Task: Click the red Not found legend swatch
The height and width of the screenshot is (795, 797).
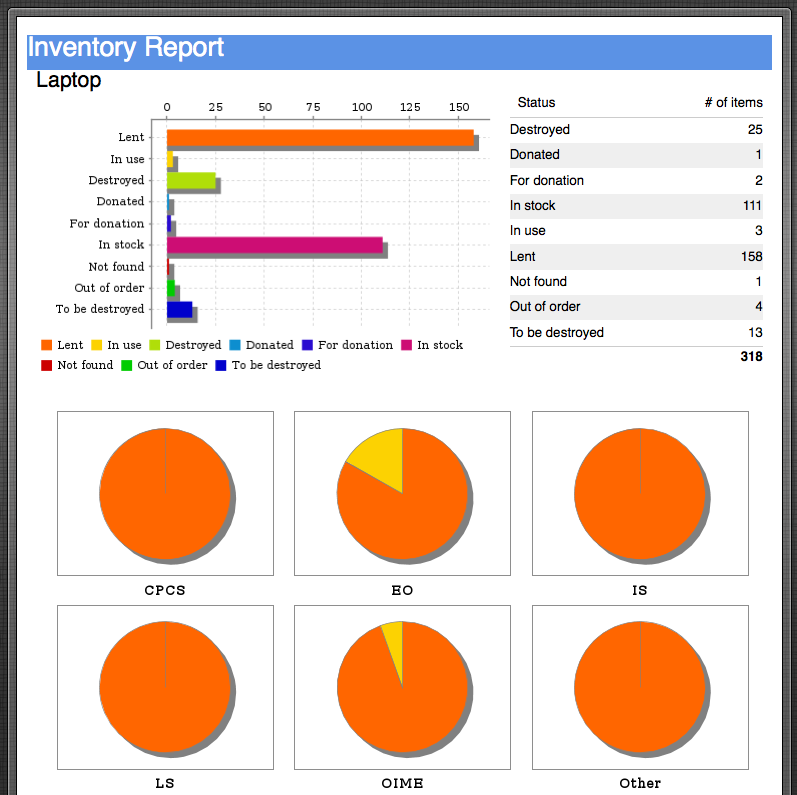Action: coord(46,365)
